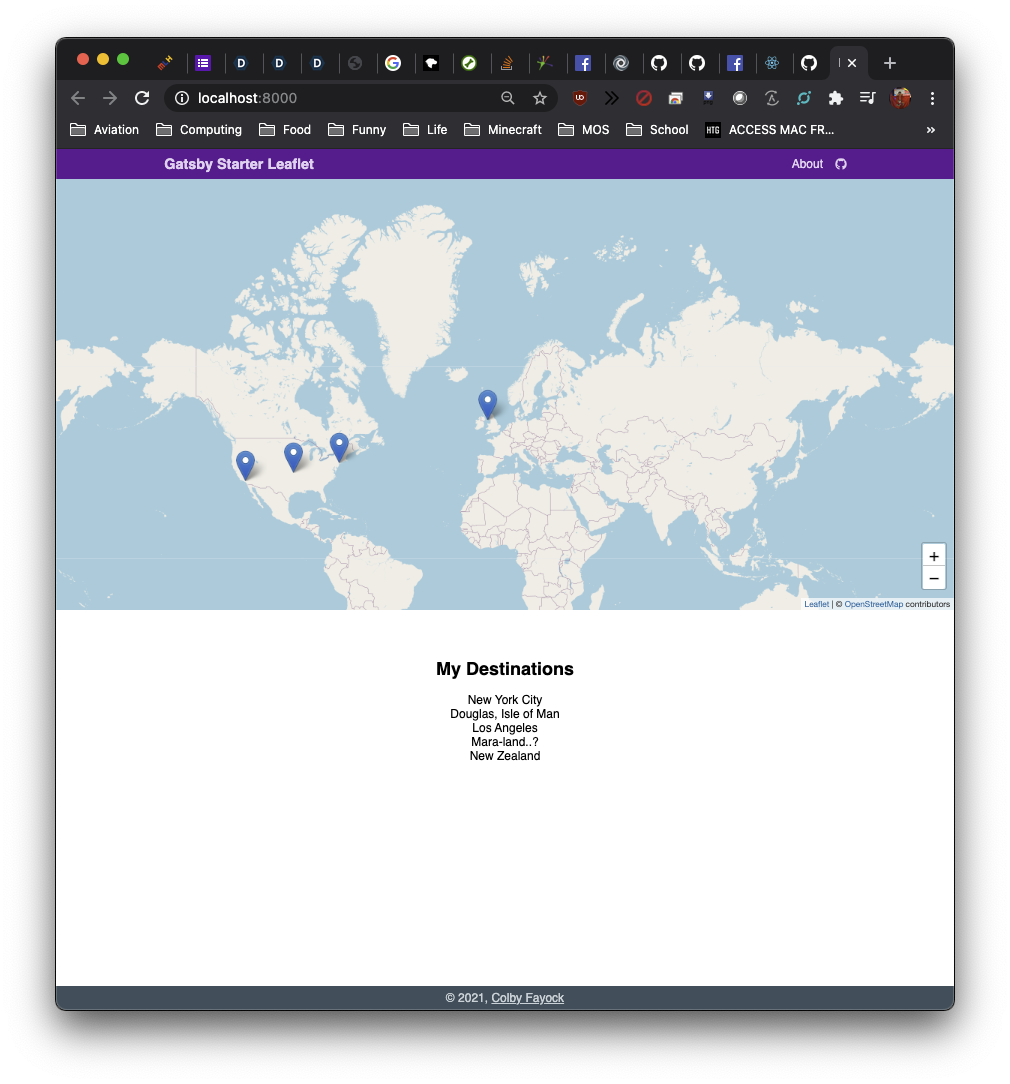Click the map marker near Los Angeles
1010x1084 pixels.
[x=246, y=461]
